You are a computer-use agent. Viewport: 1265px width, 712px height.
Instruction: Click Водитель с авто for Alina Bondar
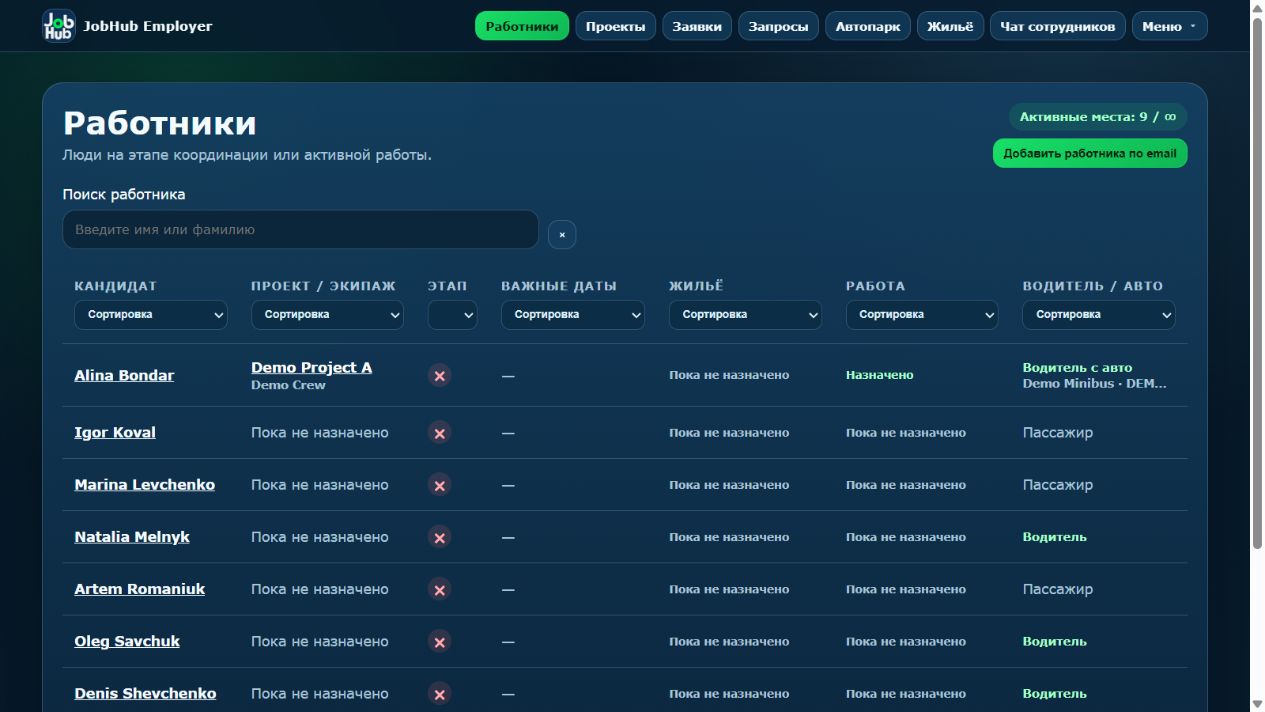click(x=1077, y=367)
